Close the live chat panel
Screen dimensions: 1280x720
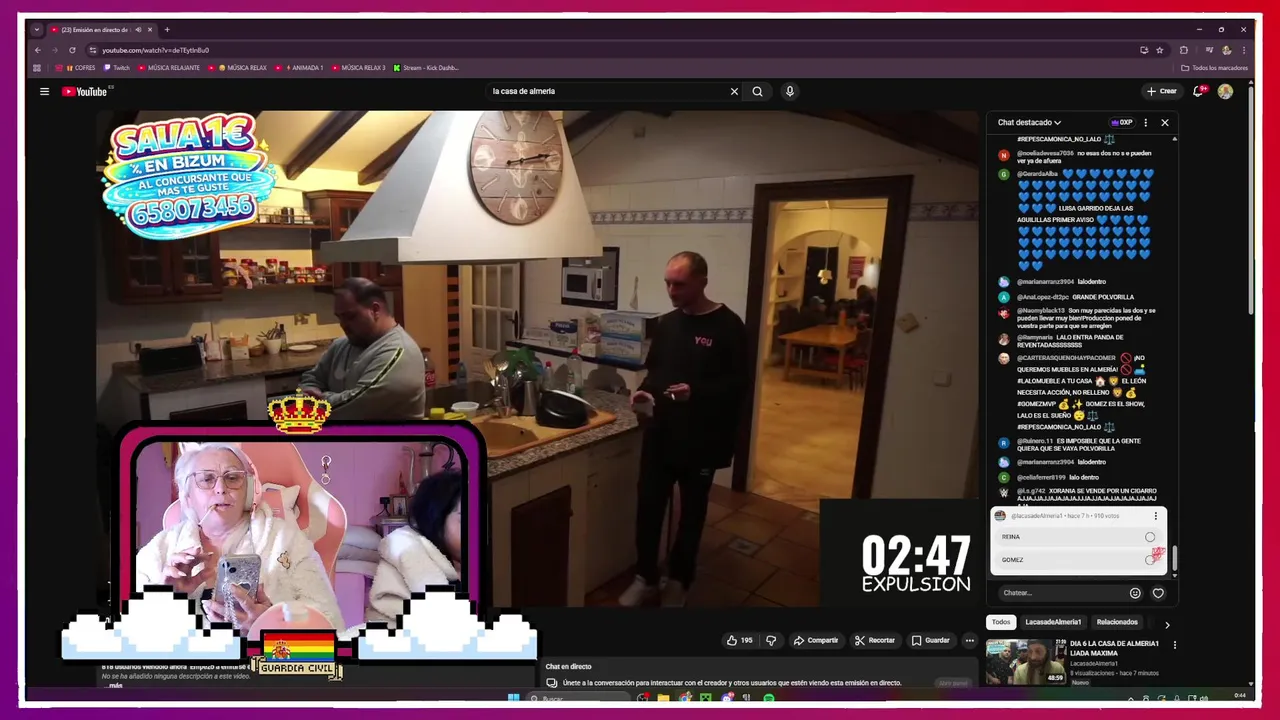tap(1164, 122)
